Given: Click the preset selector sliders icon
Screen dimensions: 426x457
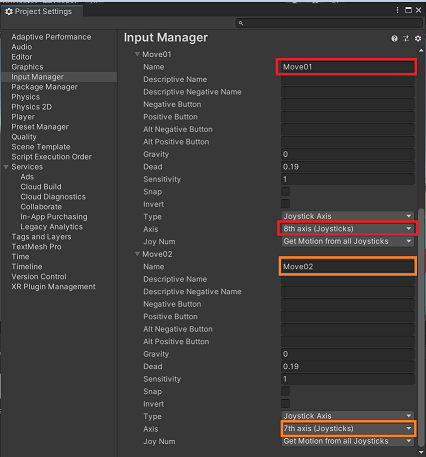Looking at the screenshot, I should point(406,39).
